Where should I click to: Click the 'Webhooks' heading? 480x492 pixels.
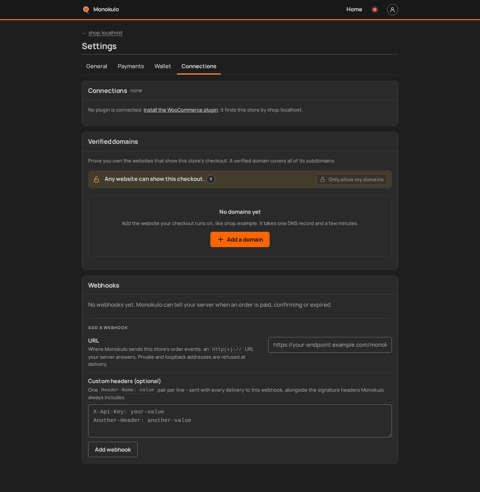(x=104, y=285)
